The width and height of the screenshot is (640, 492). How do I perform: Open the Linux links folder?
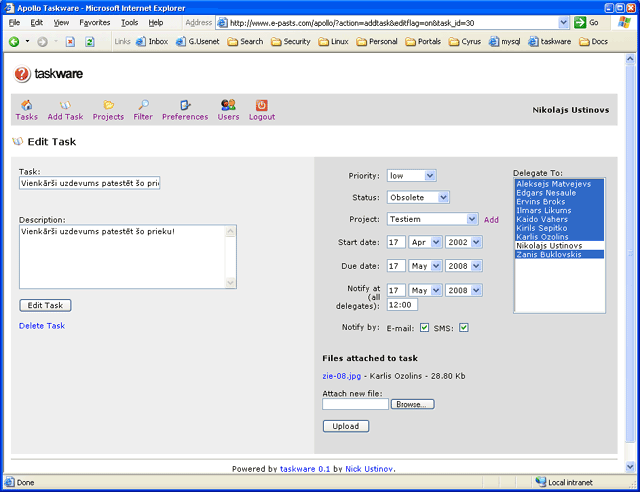pyautogui.click(x=333, y=42)
